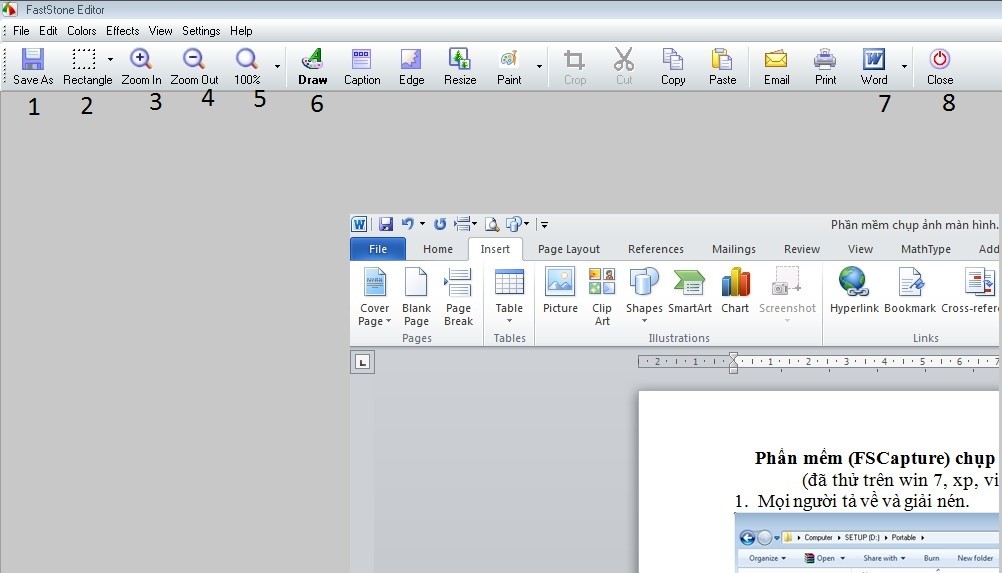Expand the Word output dropdown arrow
The image size is (1002, 573).
click(904, 66)
